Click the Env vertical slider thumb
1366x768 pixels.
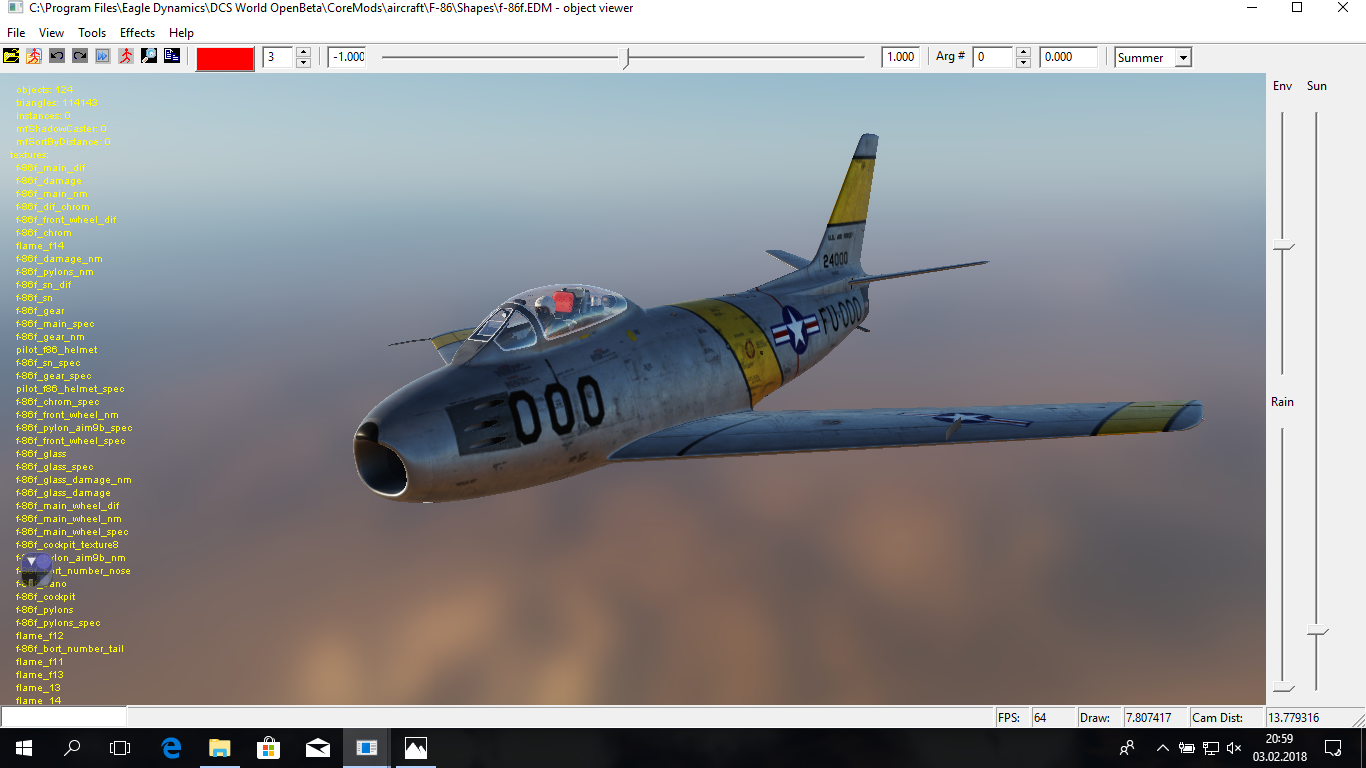click(1282, 247)
